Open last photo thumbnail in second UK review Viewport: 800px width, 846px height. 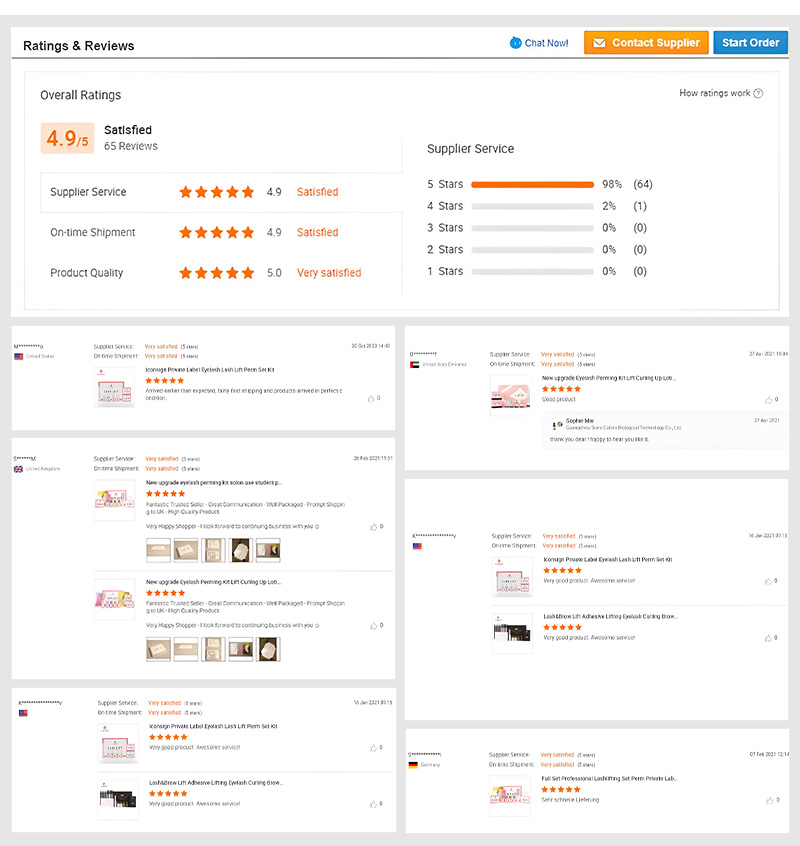(268, 649)
